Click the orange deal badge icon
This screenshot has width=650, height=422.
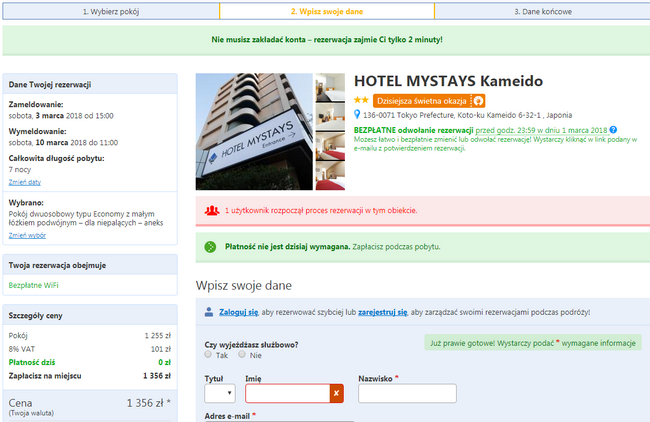click(478, 101)
